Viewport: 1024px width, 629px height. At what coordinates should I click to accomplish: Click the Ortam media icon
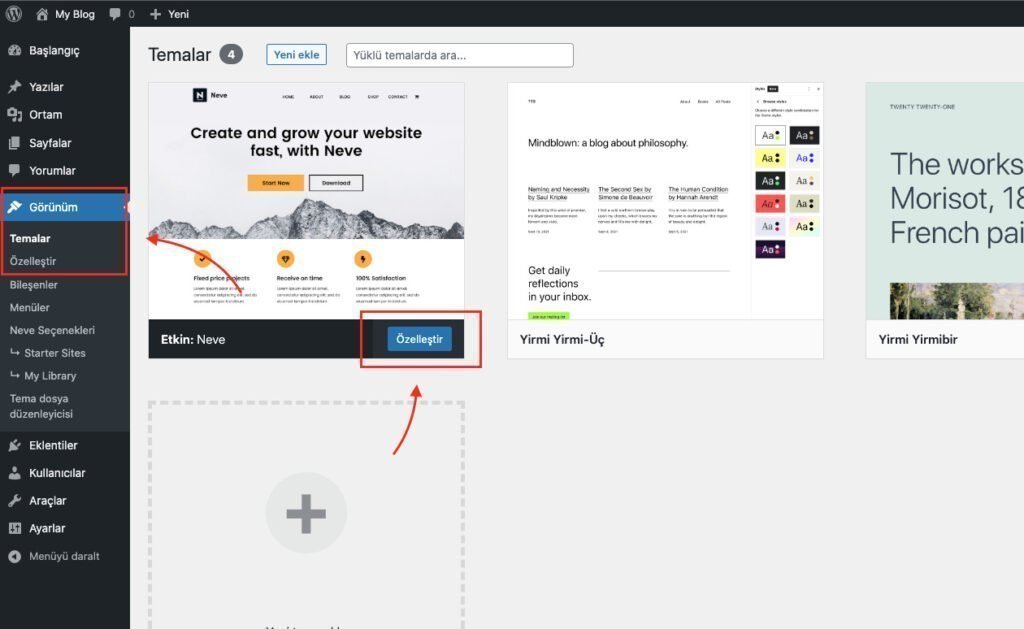14,114
